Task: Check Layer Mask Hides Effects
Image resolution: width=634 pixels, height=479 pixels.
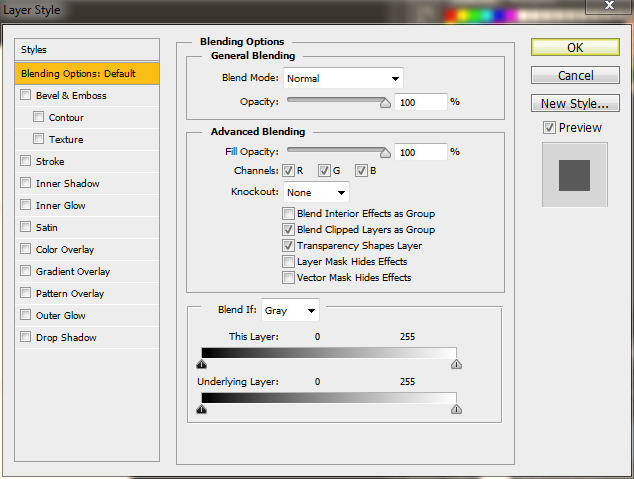Action: pyautogui.click(x=288, y=262)
